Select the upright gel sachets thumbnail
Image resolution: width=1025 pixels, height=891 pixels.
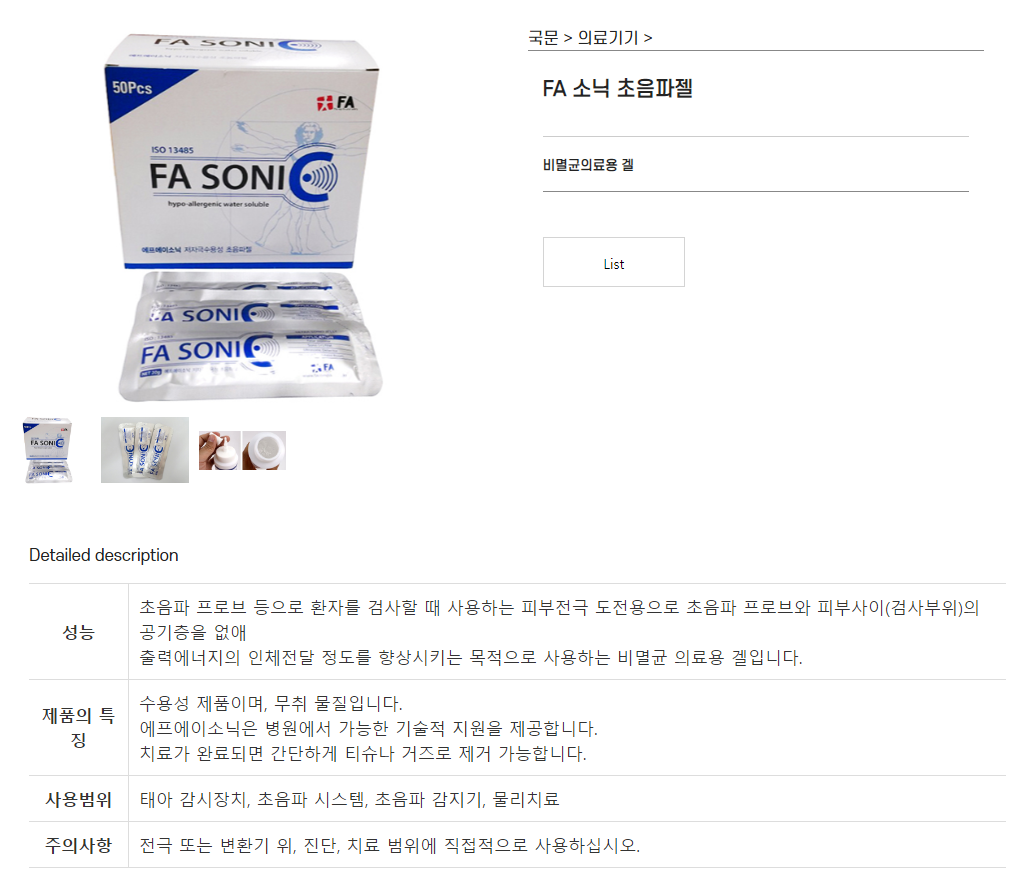click(144, 450)
